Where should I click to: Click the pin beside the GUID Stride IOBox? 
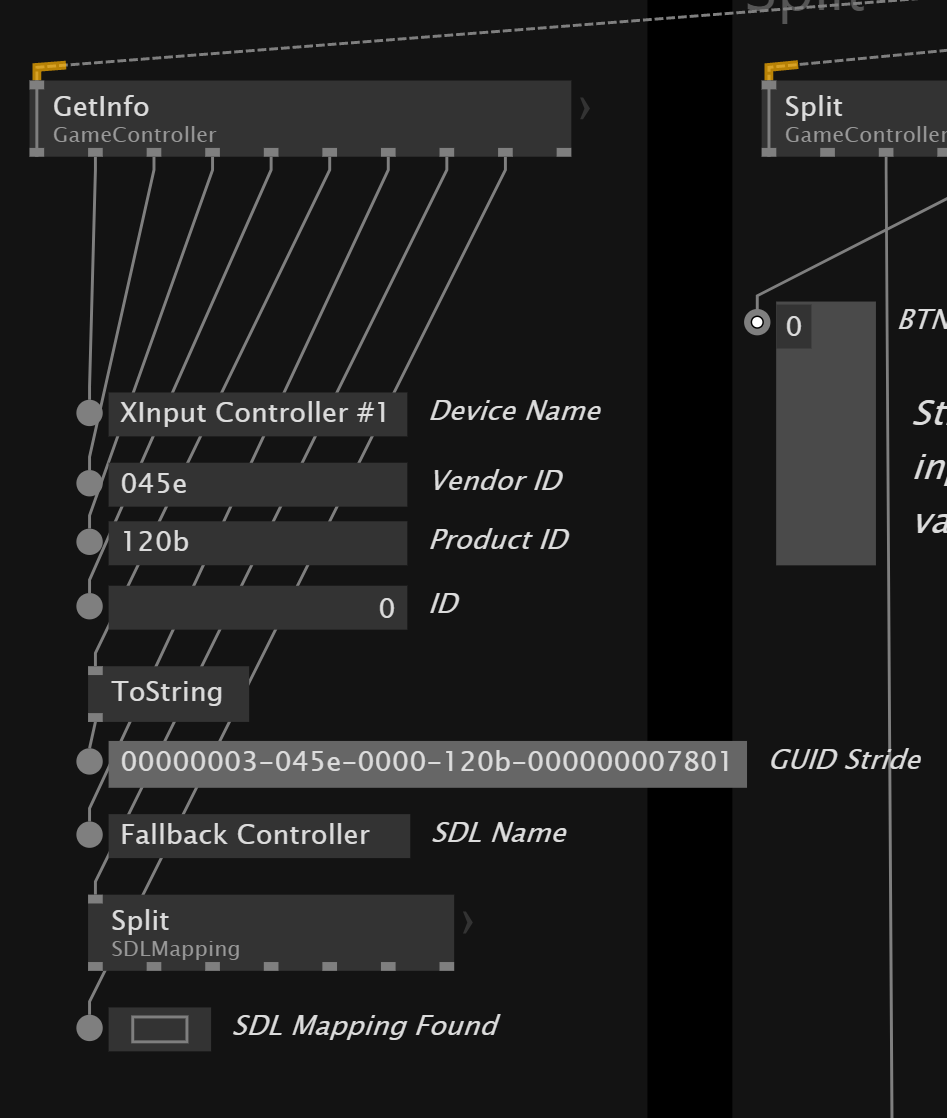89,761
